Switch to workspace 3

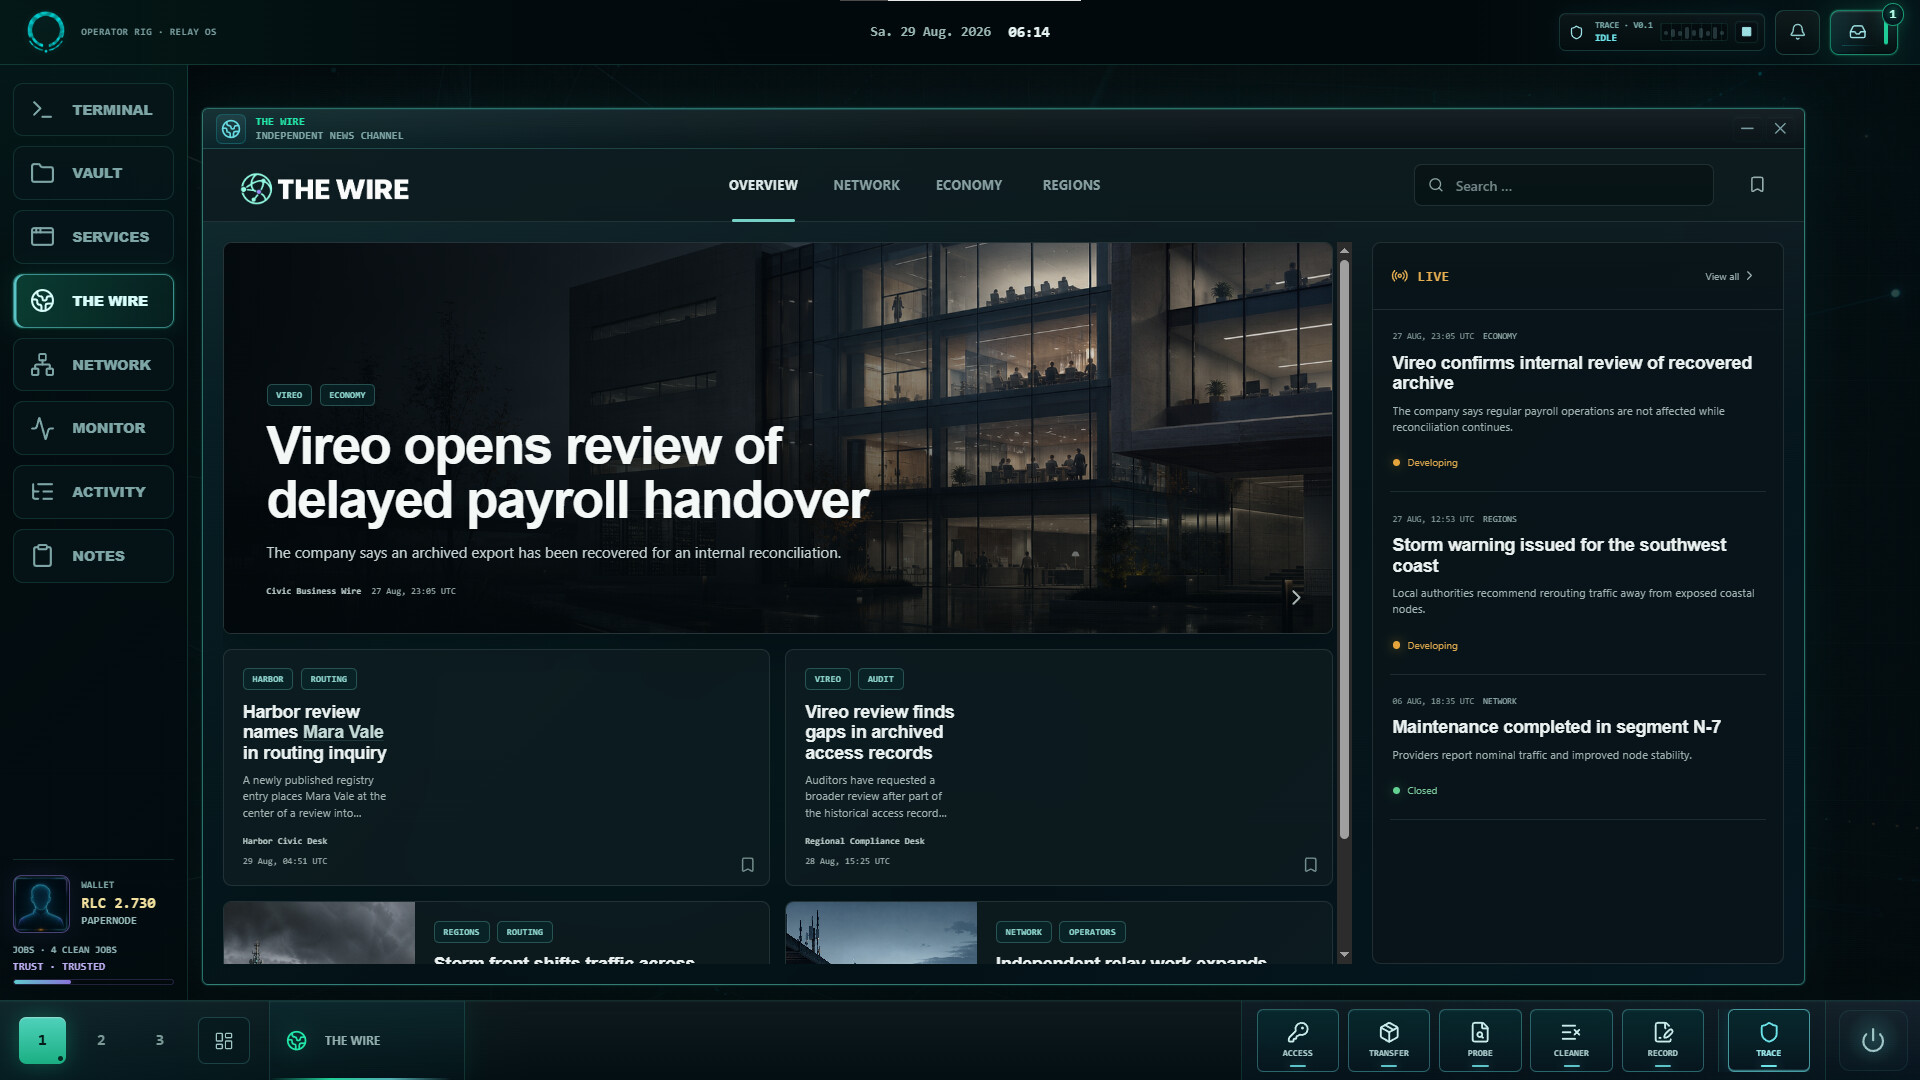coord(159,1040)
